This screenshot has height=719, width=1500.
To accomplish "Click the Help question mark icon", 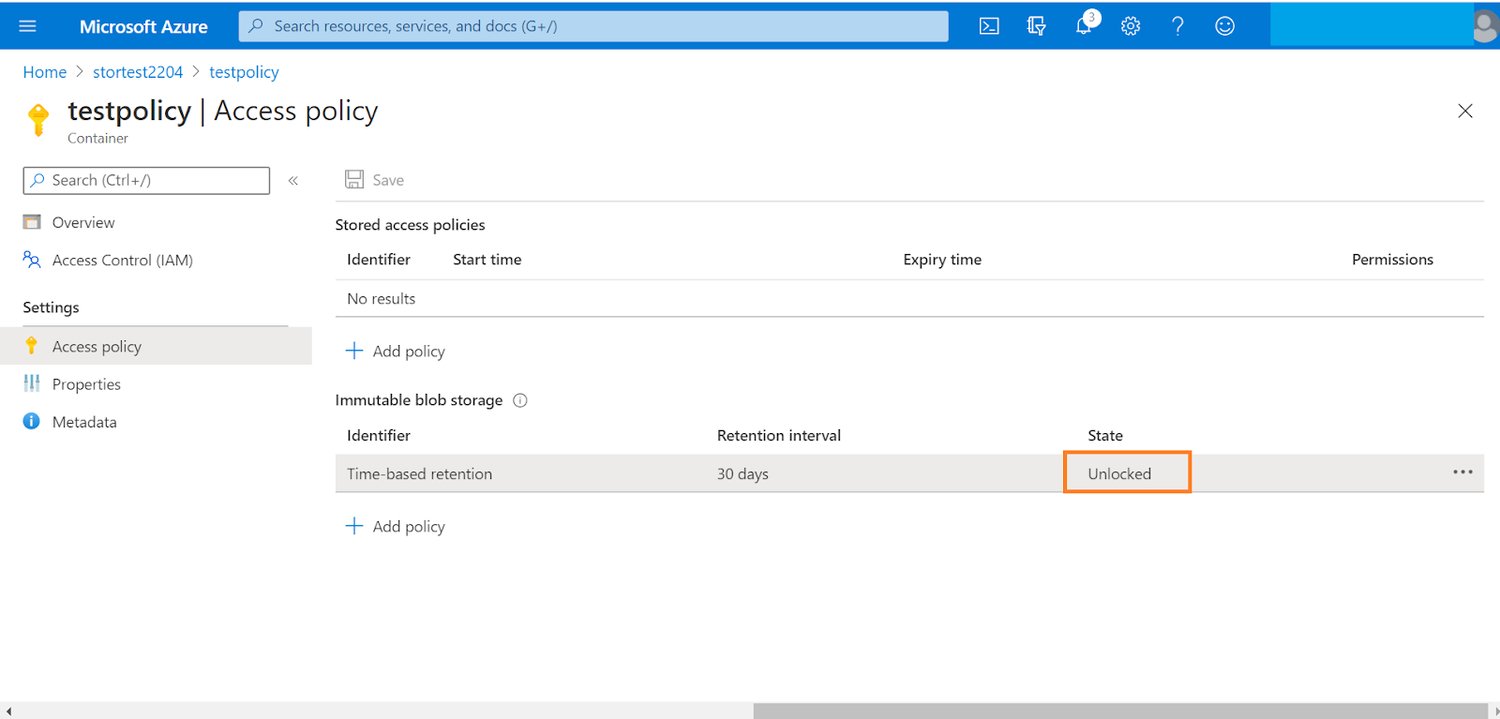I will click(1177, 26).
